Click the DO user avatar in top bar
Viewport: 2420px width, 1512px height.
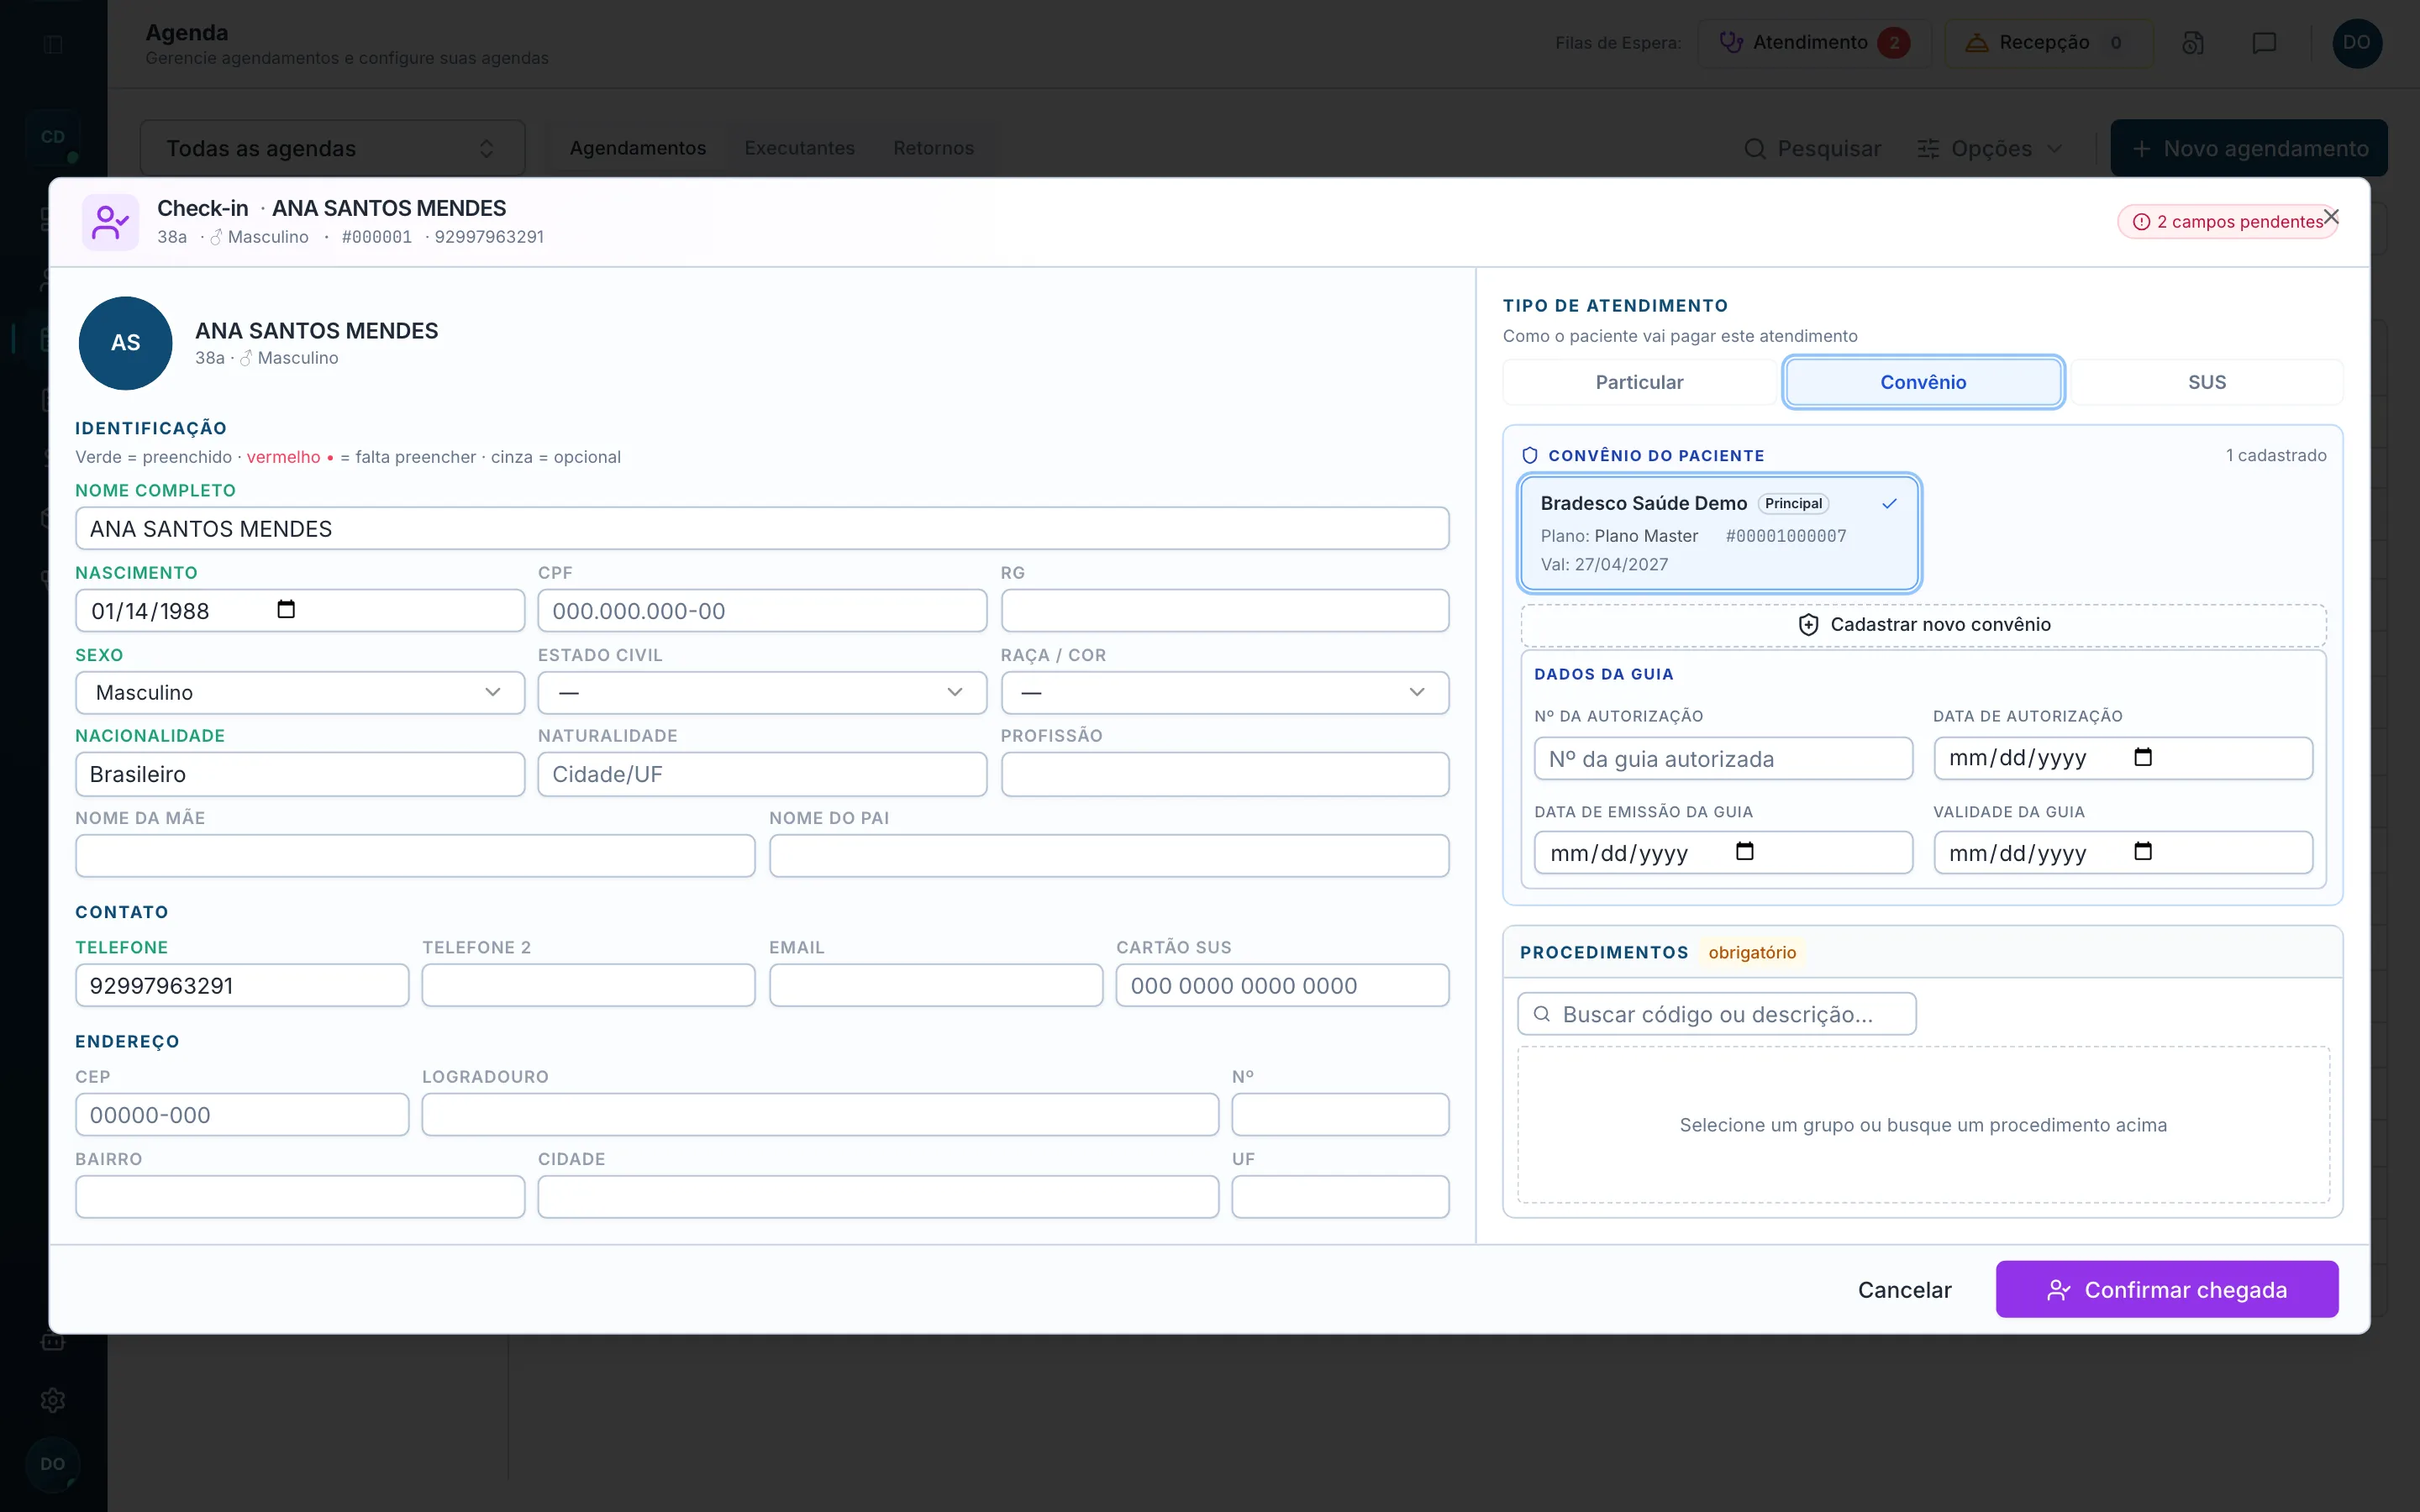point(2356,43)
